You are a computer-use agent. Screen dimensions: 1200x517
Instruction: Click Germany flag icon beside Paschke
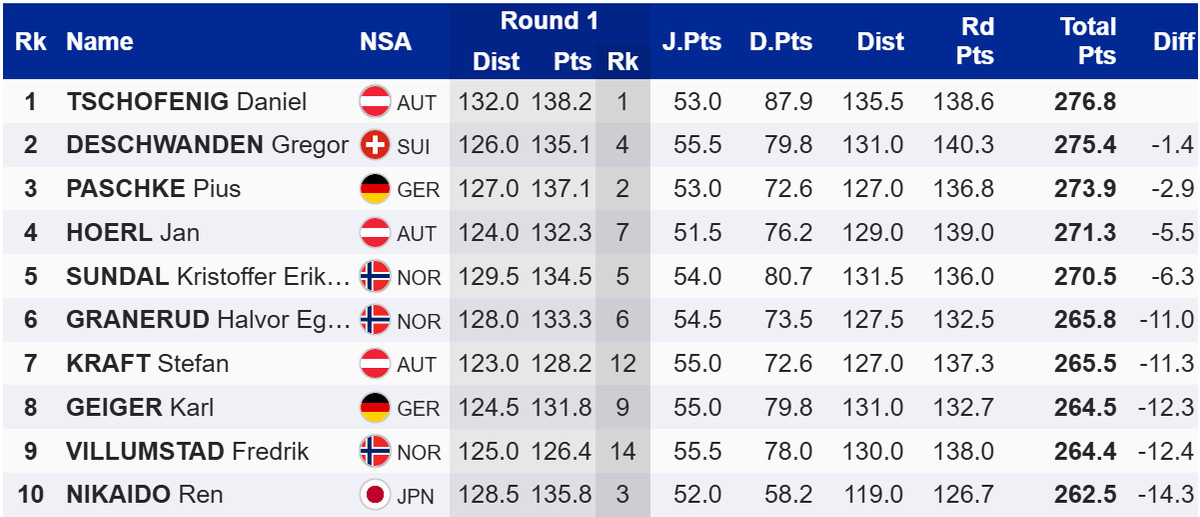(375, 189)
